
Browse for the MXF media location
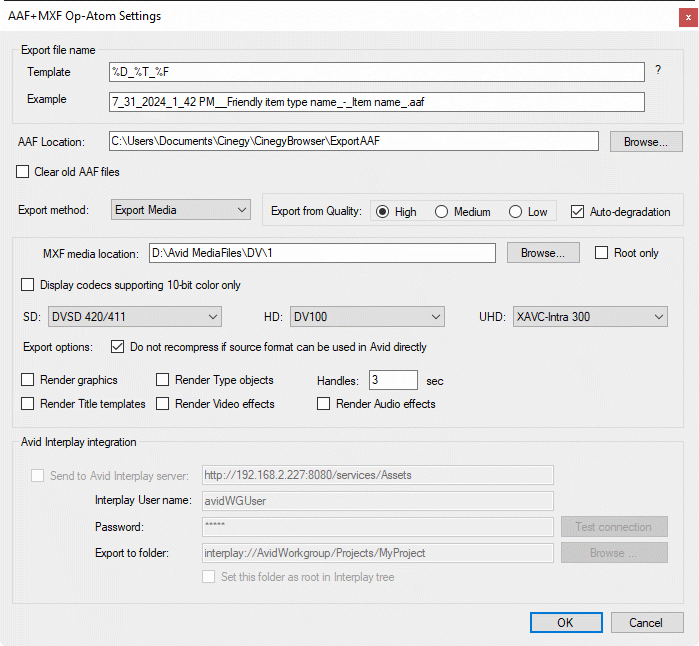coord(543,253)
